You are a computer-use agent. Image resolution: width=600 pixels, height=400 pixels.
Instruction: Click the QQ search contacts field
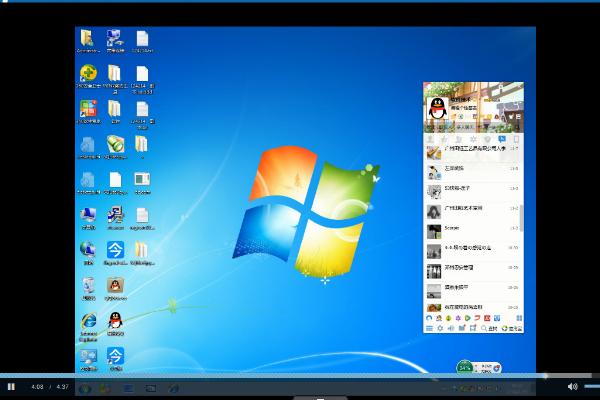[473, 126]
